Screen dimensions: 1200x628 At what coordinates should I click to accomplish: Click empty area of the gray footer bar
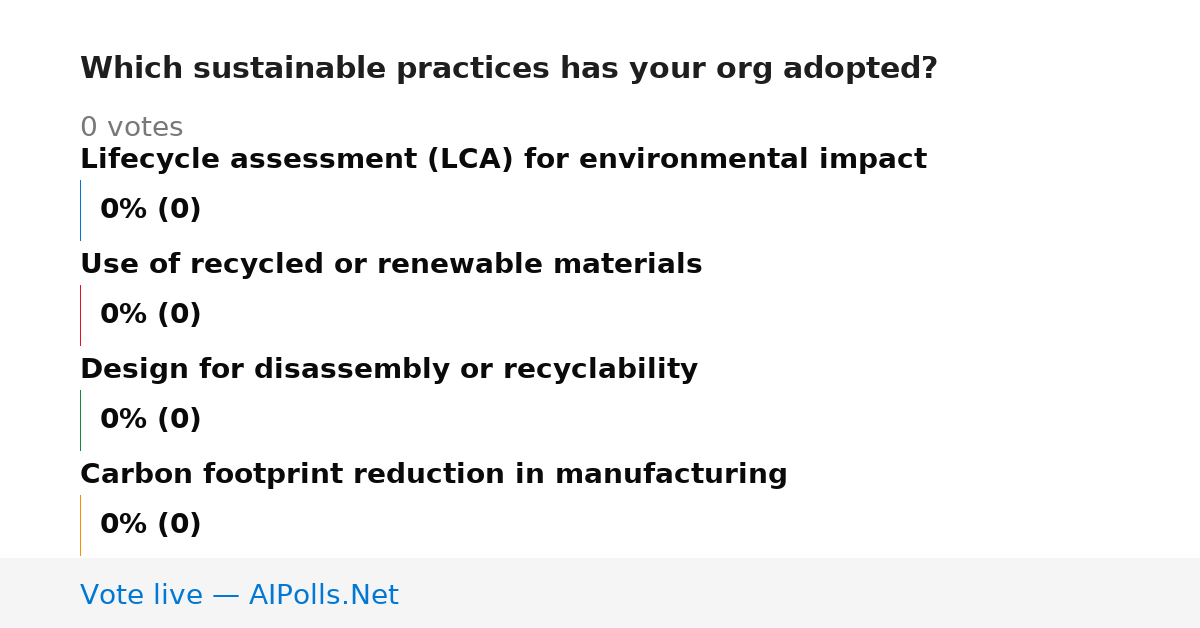800,593
